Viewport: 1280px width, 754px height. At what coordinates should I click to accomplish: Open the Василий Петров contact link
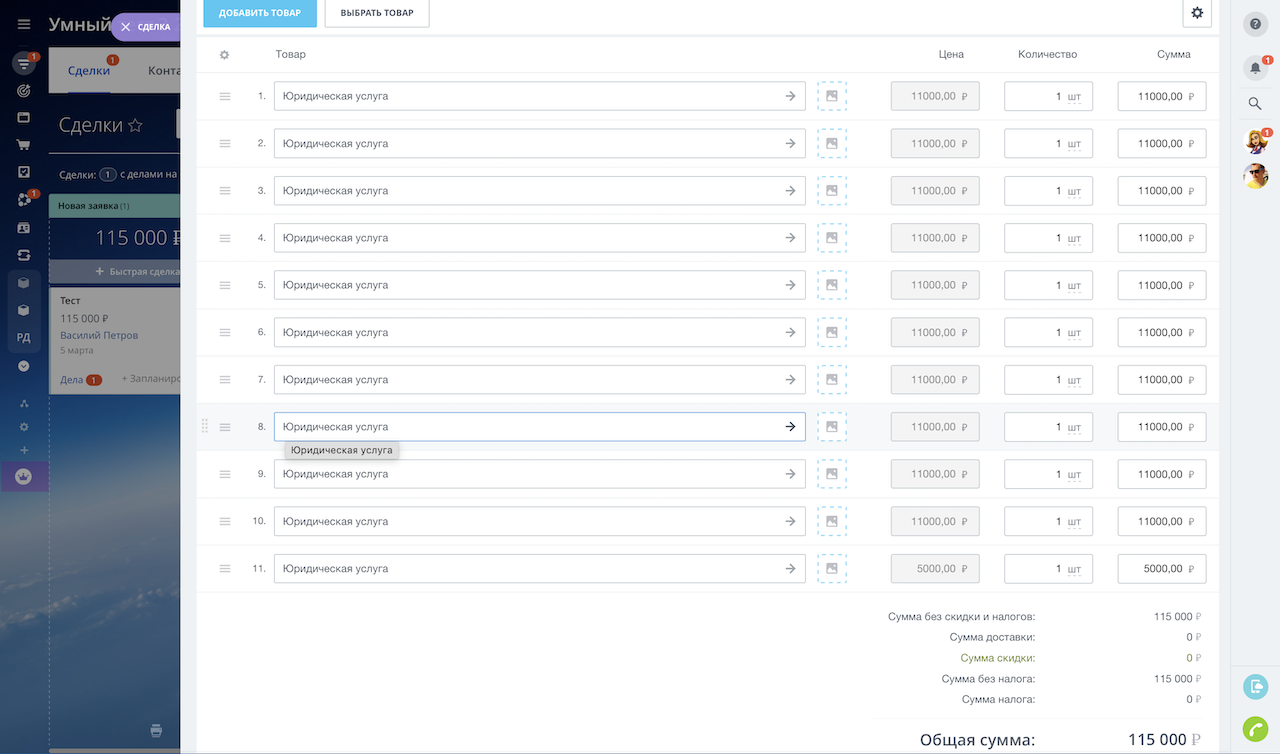click(99, 335)
